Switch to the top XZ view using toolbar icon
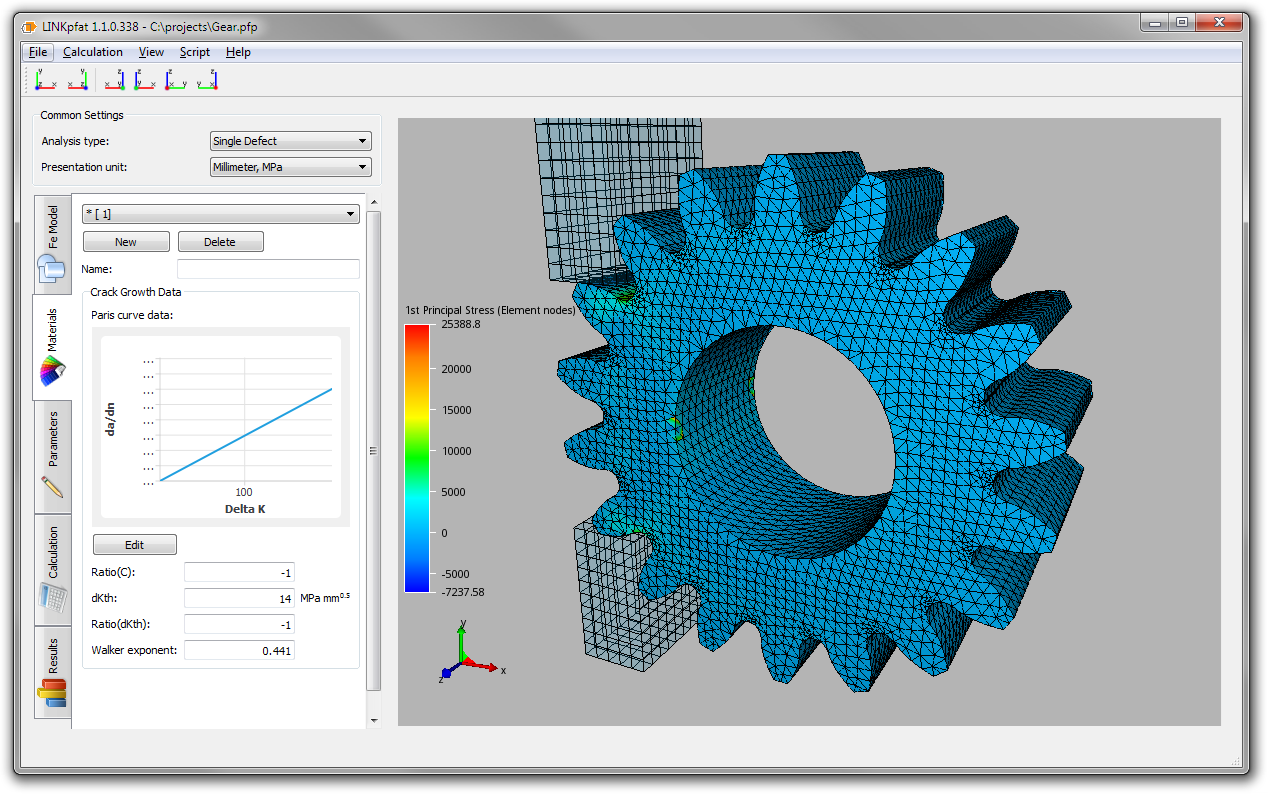1268x794 pixels. (112, 78)
